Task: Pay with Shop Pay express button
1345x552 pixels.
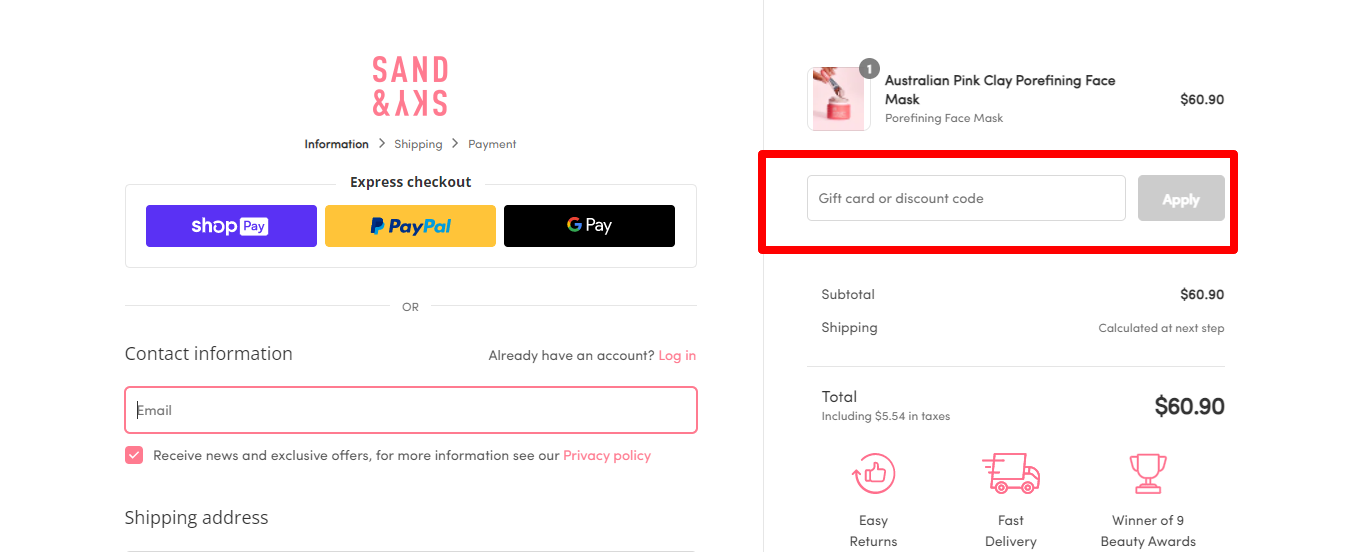Action: [231, 226]
